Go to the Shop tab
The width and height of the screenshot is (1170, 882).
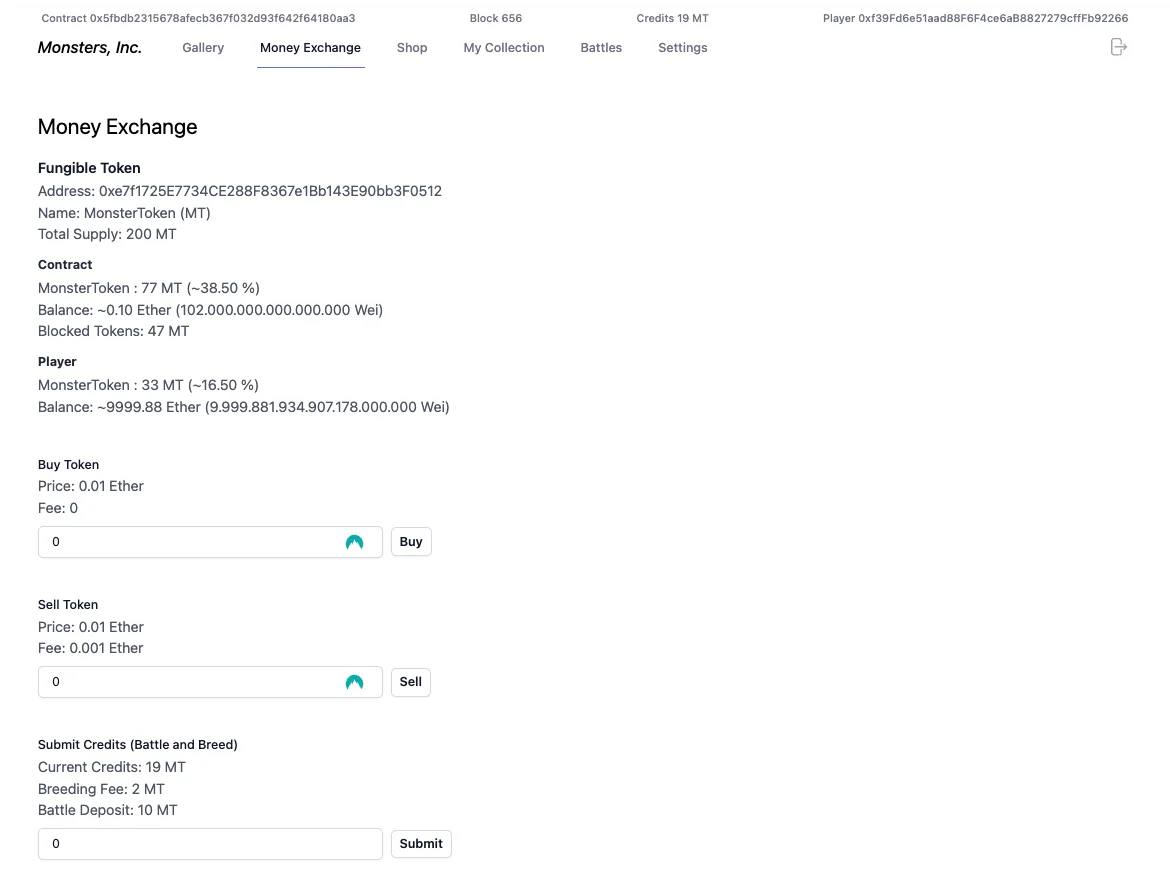tap(412, 48)
